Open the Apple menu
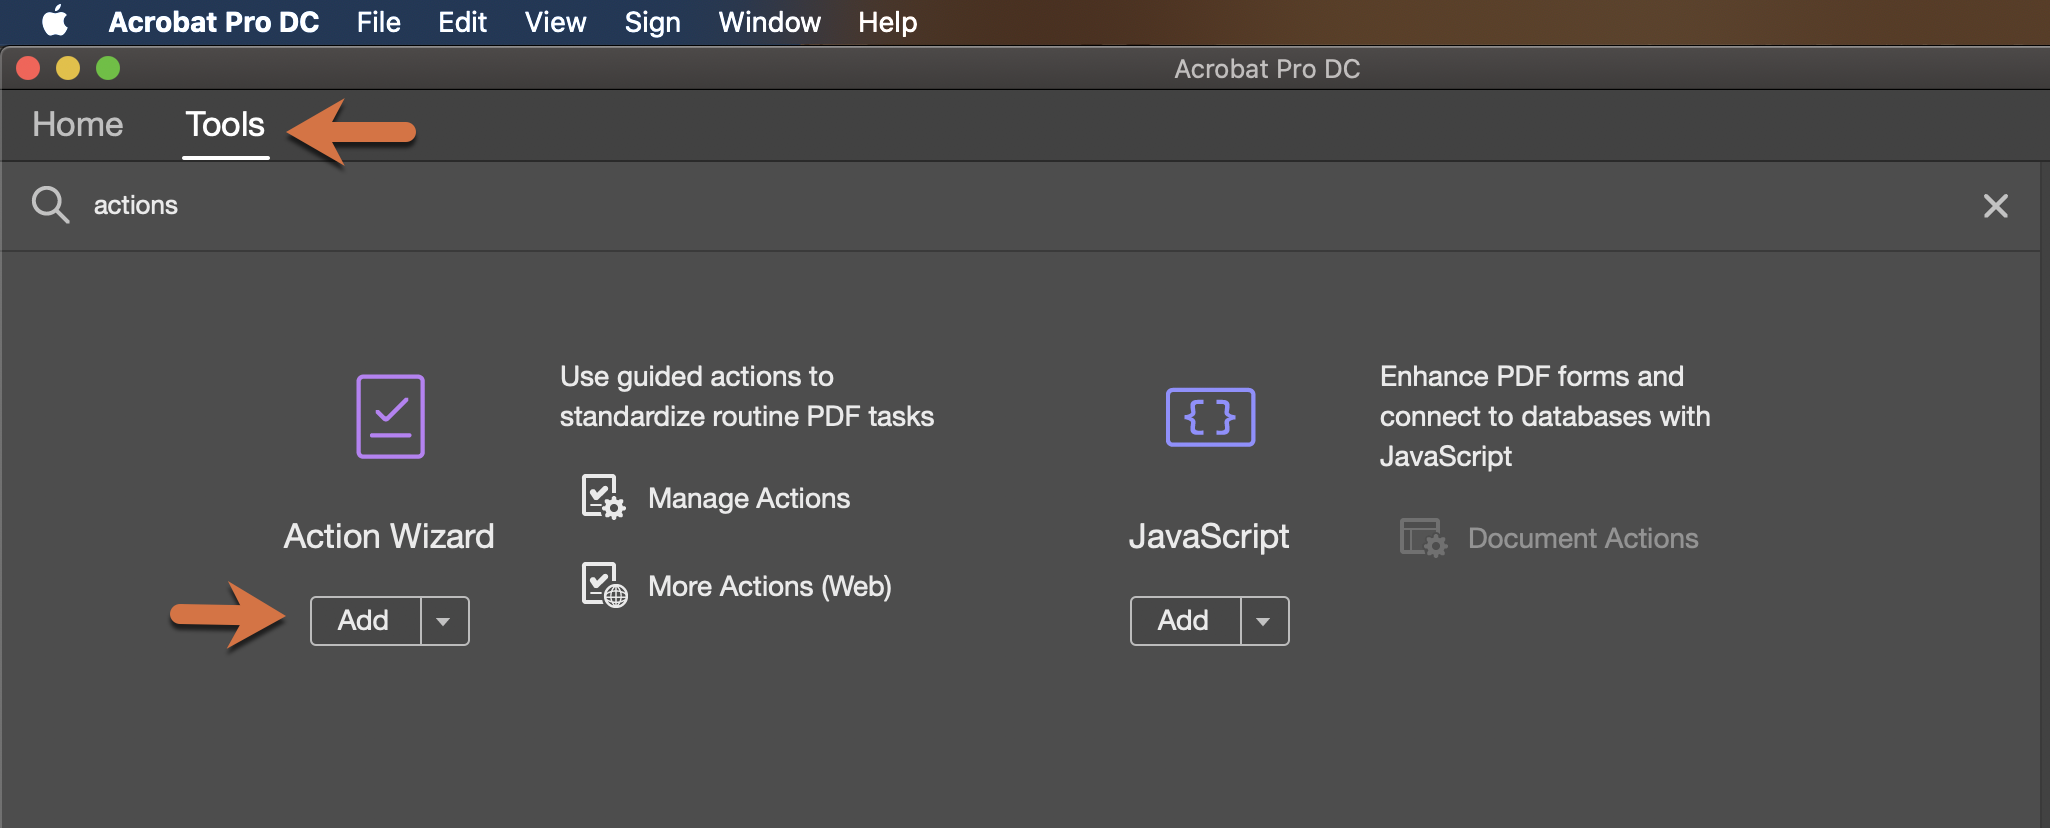Image resolution: width=2050 pixels, height=828 pixels. pos(55,22)
